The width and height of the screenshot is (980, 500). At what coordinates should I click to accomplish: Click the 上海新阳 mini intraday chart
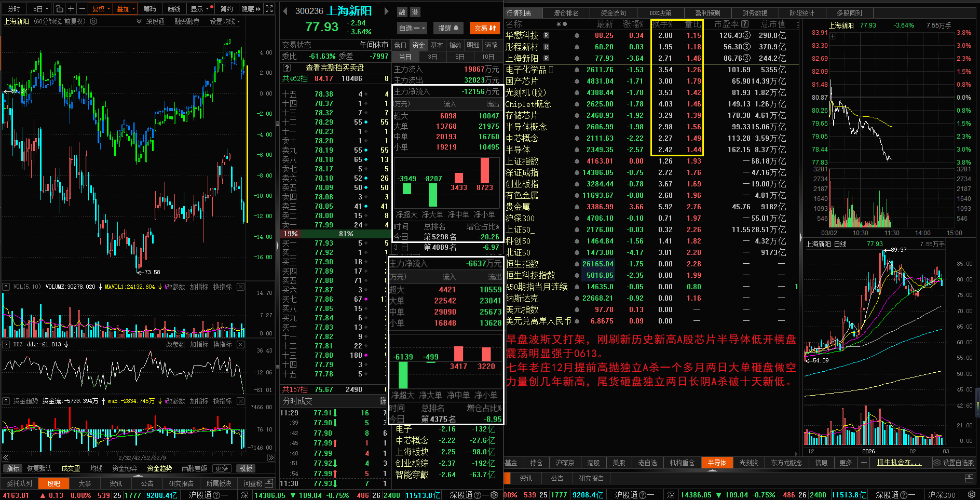892,130
